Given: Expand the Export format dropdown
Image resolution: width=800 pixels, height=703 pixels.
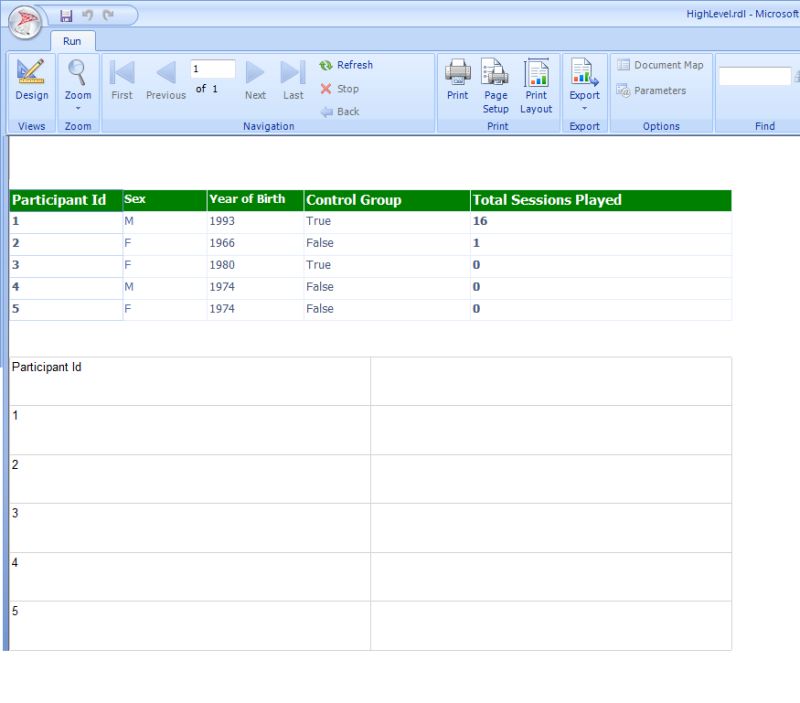Looking at the screenshot, I should tap(584, 106).
